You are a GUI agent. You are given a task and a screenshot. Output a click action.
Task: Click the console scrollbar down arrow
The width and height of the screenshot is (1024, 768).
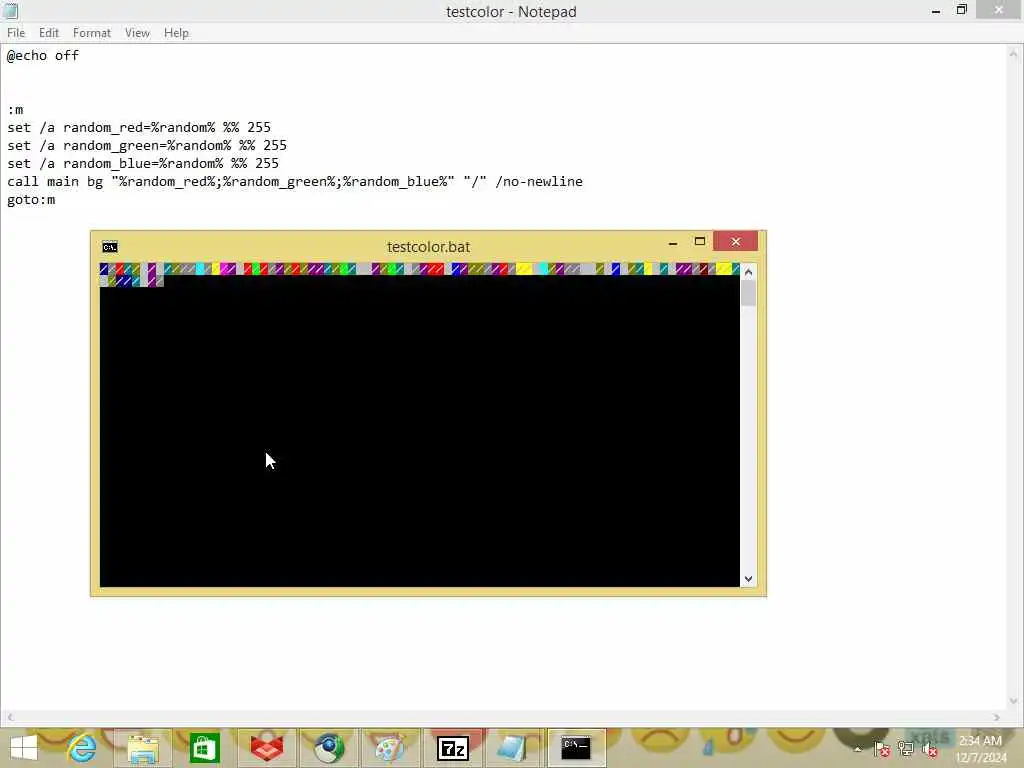pyautogui.click(x=748, y=579)
